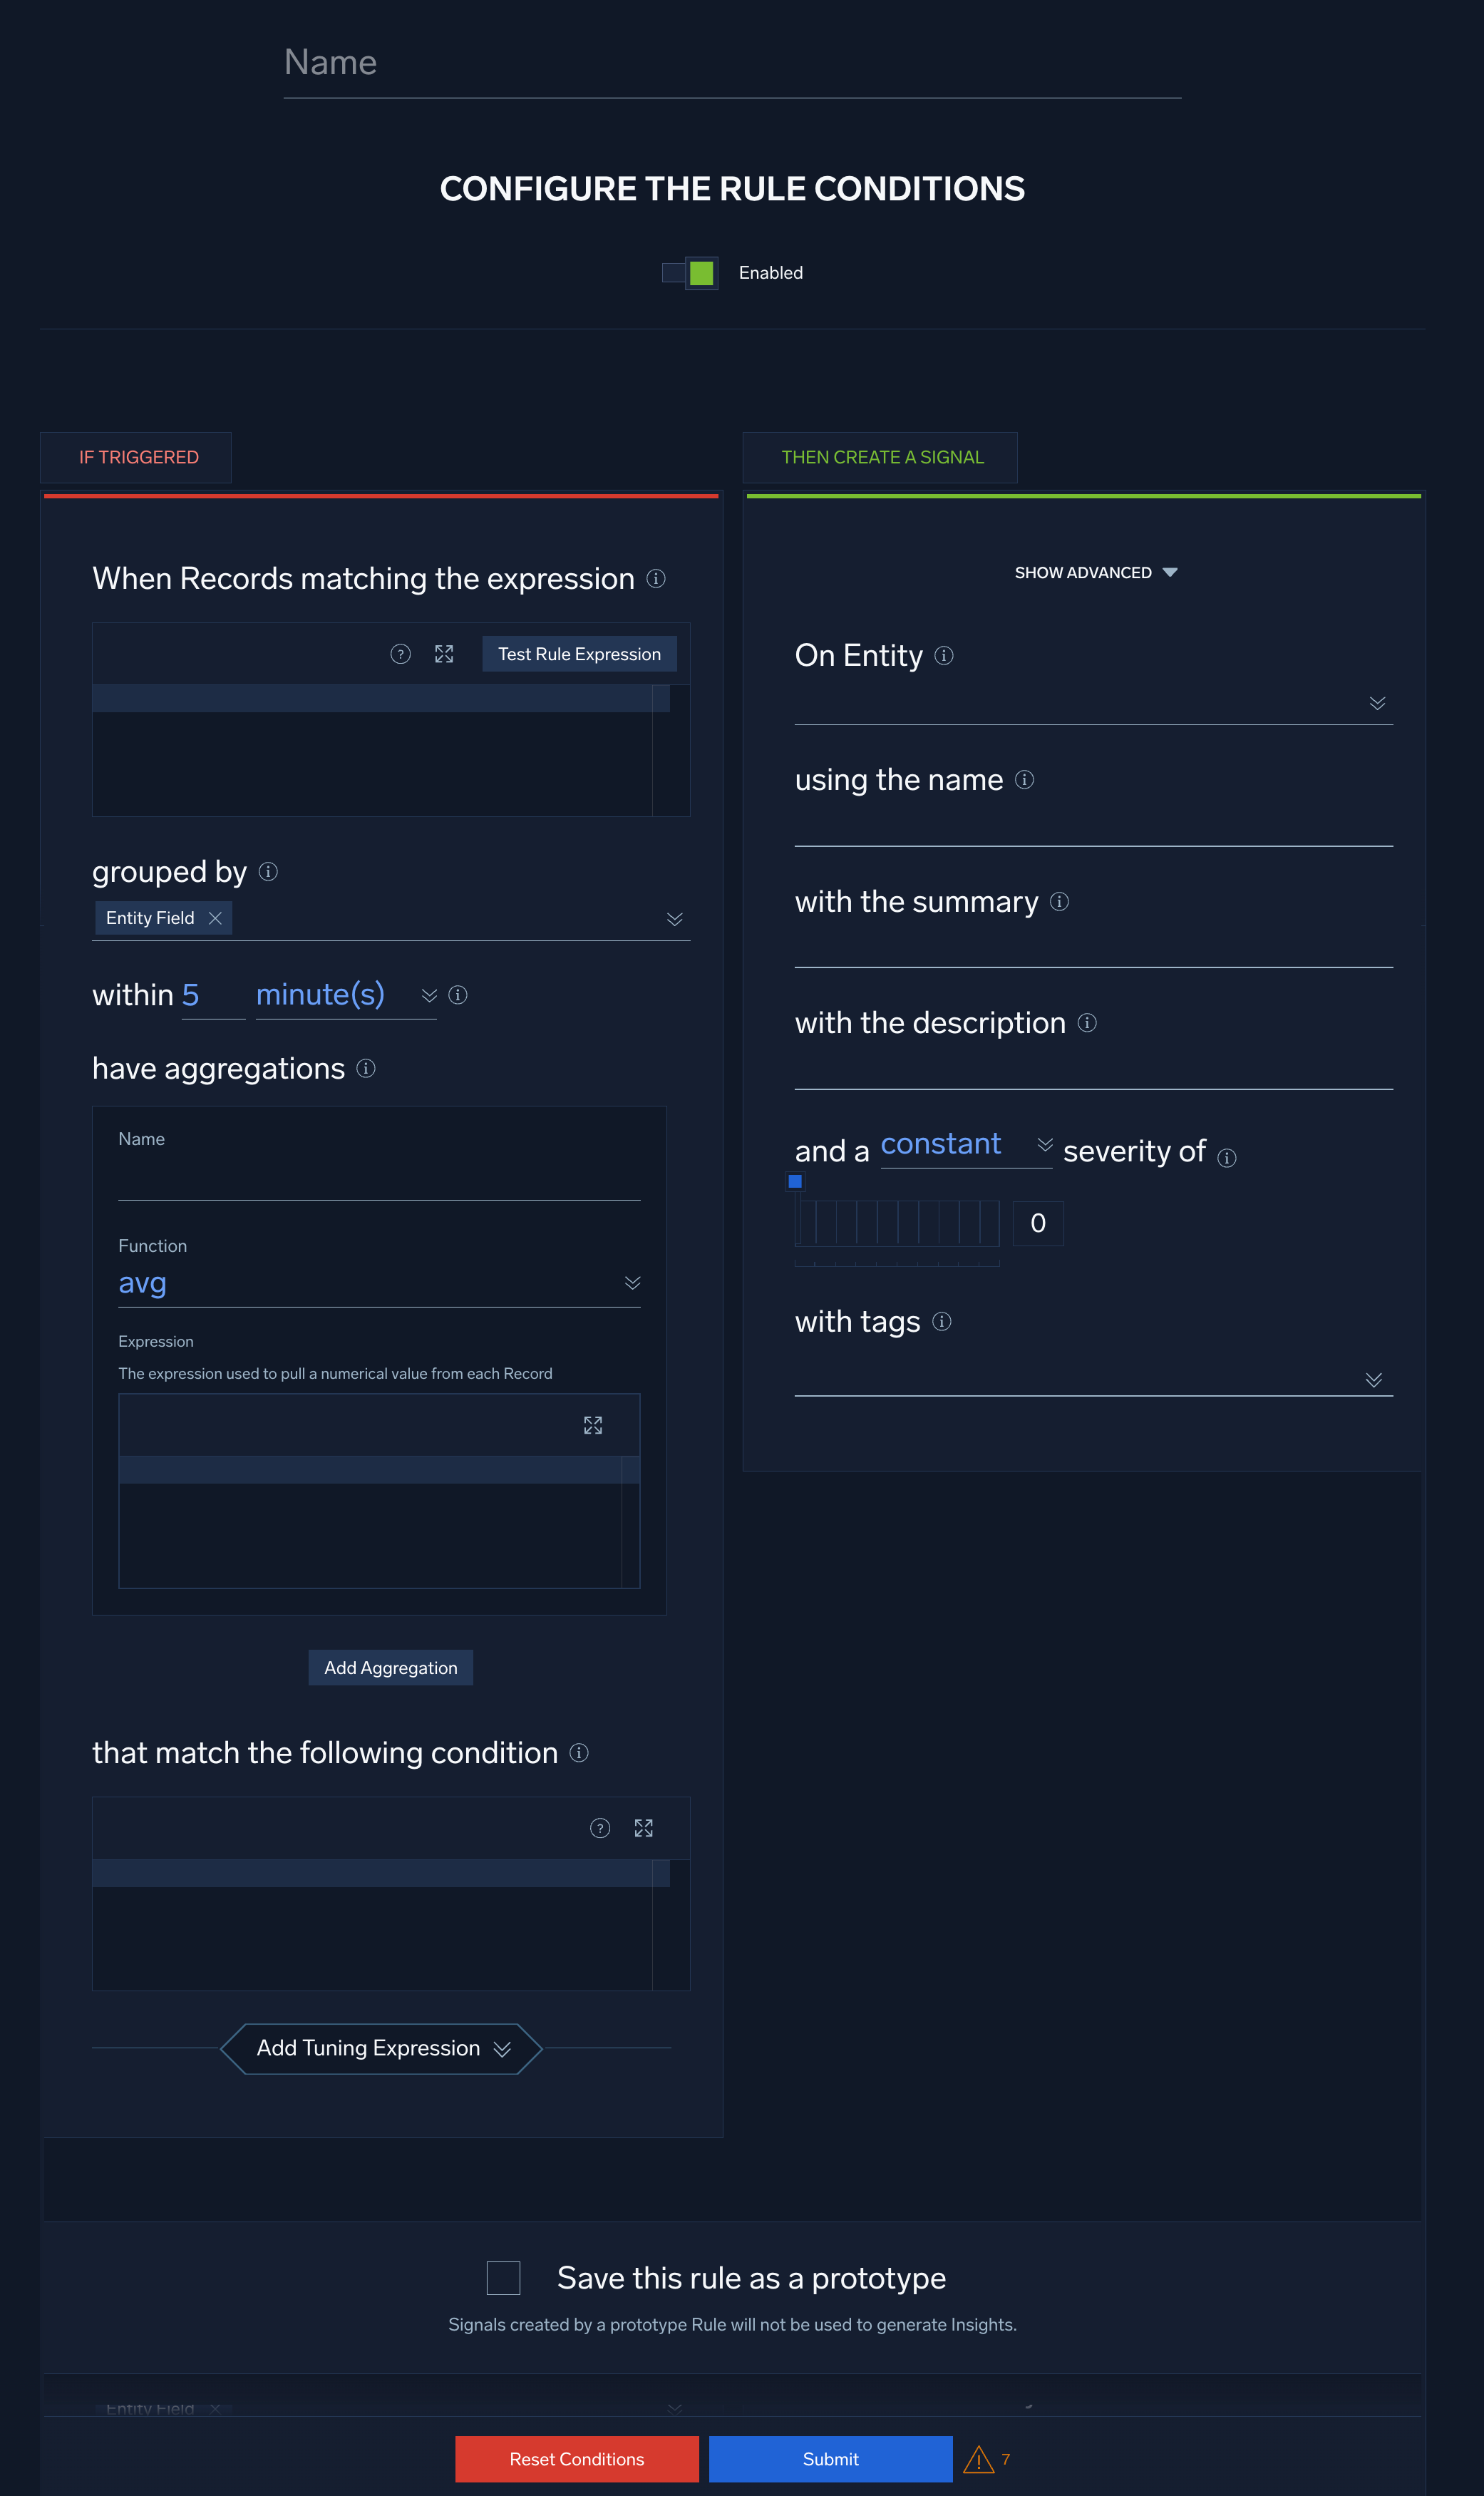Expand the matching condition editor fullscreen
The width and height of the screenshot is (1484, 2496).
tap(644, 1827)
